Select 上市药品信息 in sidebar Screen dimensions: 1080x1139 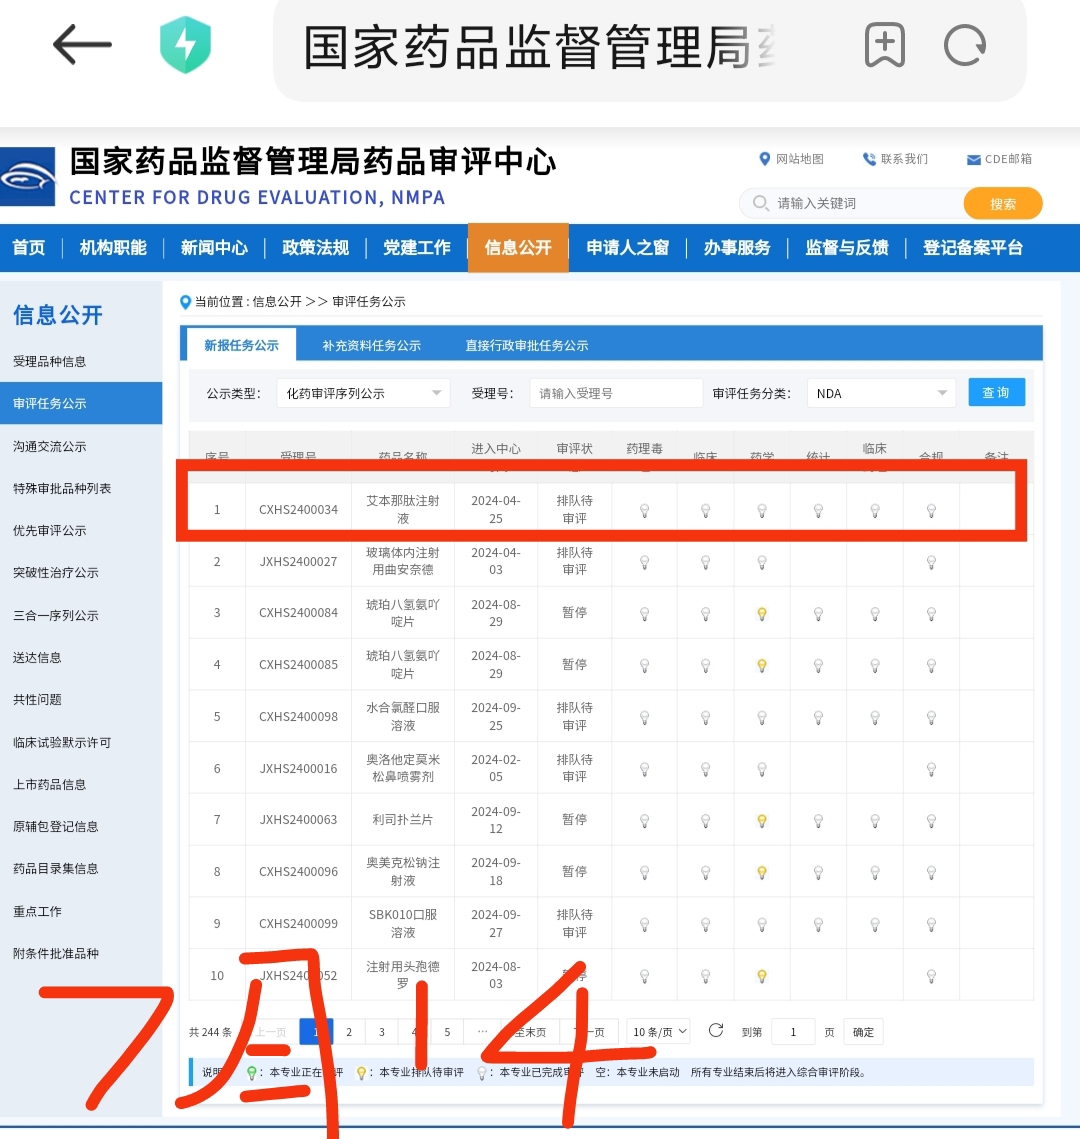click(49, 784)
